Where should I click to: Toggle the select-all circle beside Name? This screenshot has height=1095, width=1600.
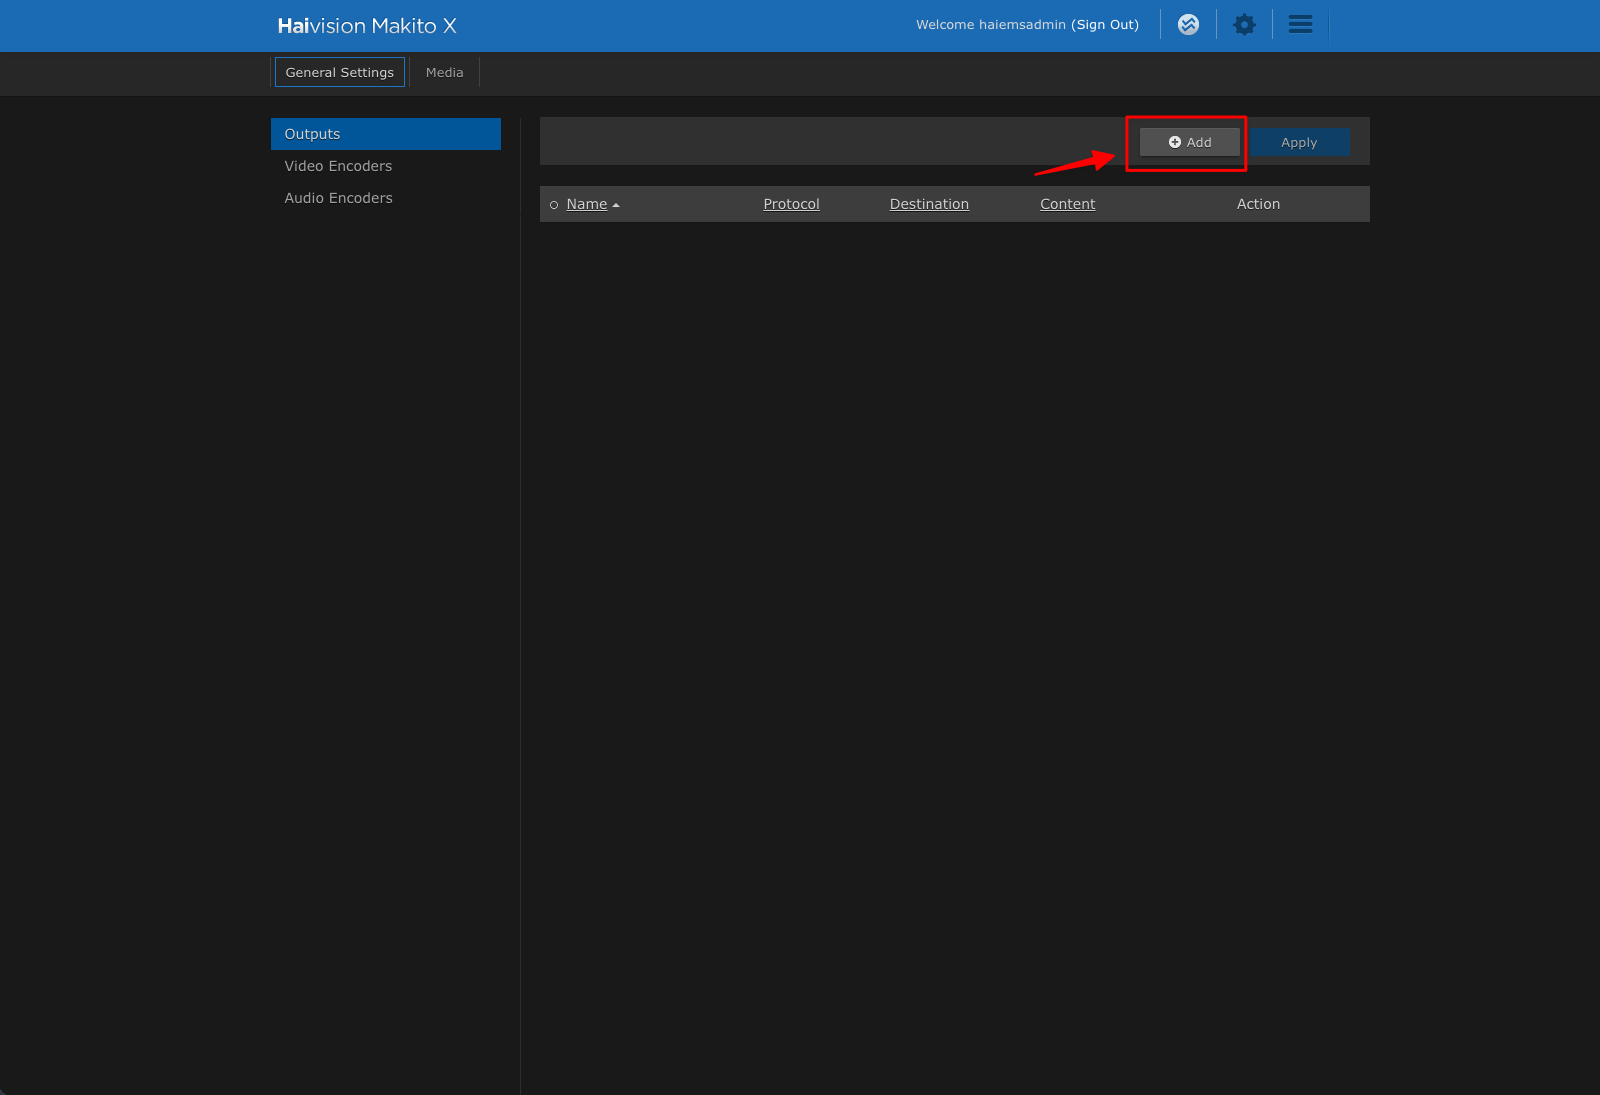point(554,205)
